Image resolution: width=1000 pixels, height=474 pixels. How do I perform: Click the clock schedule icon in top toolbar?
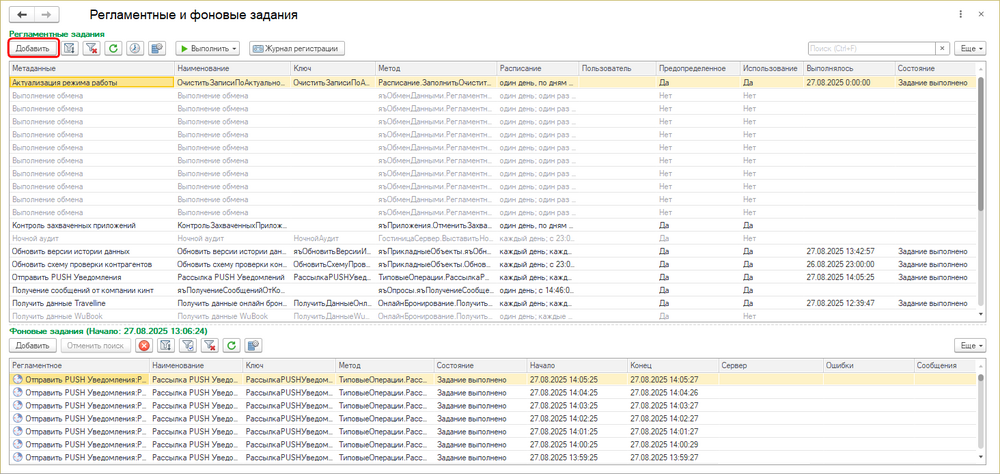[x=136, y=48]
